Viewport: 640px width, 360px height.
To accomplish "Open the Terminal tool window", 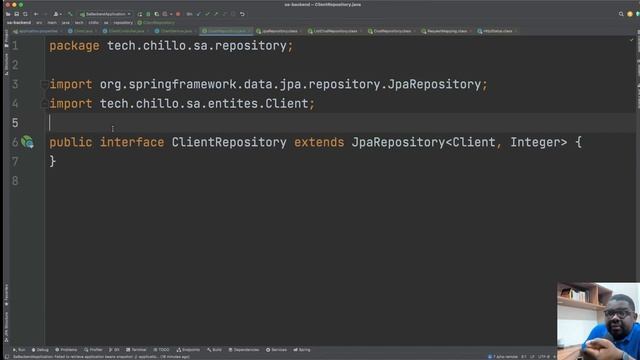I will coord(136,350).
